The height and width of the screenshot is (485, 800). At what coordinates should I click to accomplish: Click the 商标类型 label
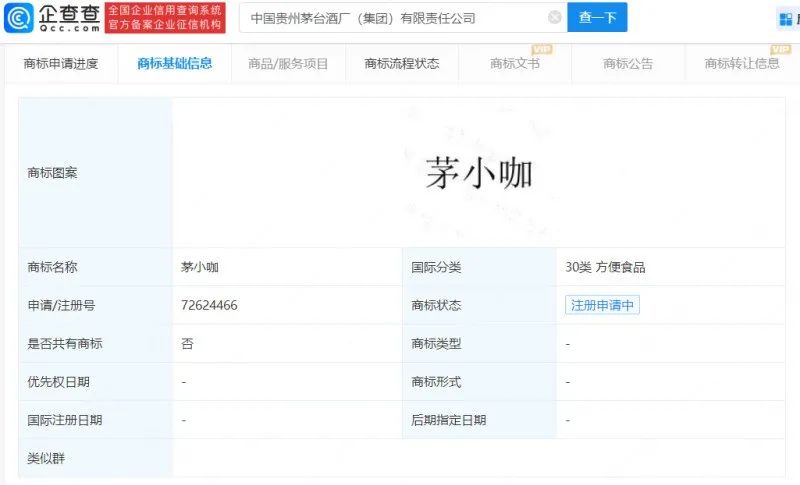(x=436, y=343)
